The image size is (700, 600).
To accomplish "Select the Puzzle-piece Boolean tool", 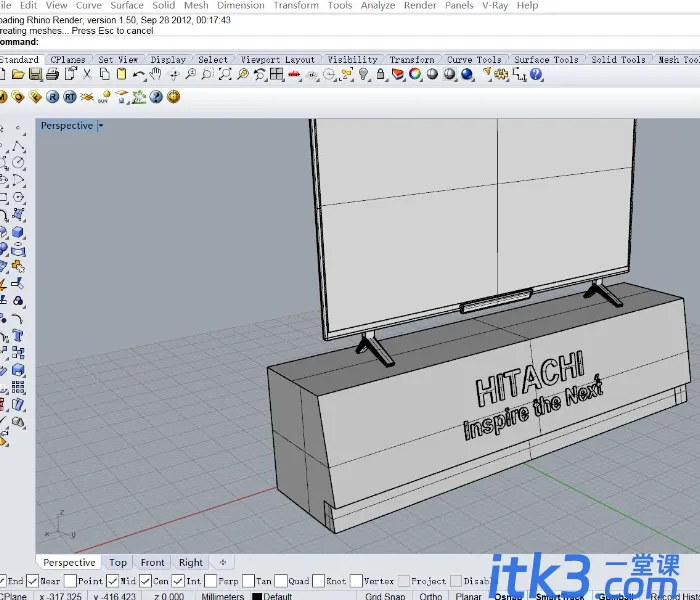I will coord(18,267).
